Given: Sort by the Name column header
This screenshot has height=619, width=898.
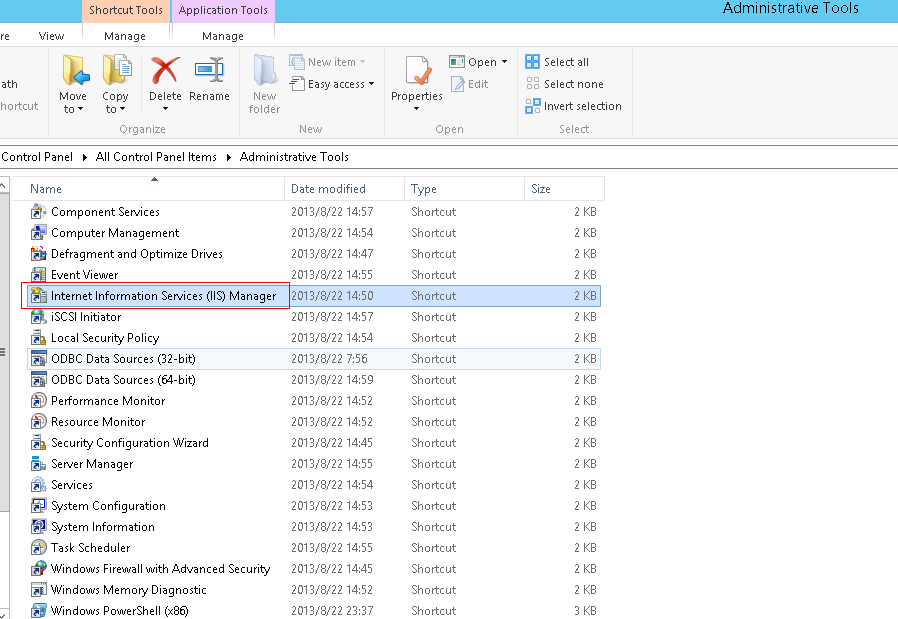Looking at the screenshot, I should click(148, 189).
